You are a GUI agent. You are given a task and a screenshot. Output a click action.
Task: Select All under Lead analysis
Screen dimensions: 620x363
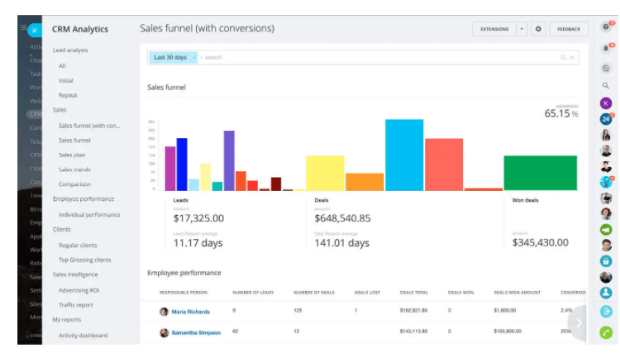[x=62, y=66]
